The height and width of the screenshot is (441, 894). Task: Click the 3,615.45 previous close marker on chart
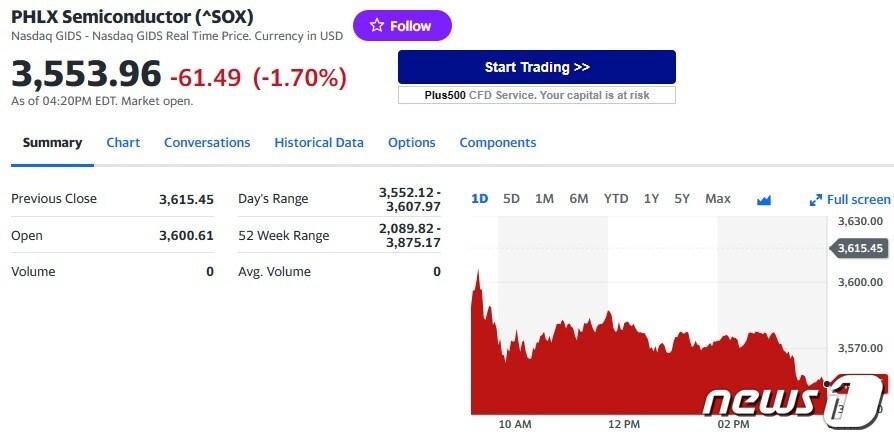click(860, 248)
